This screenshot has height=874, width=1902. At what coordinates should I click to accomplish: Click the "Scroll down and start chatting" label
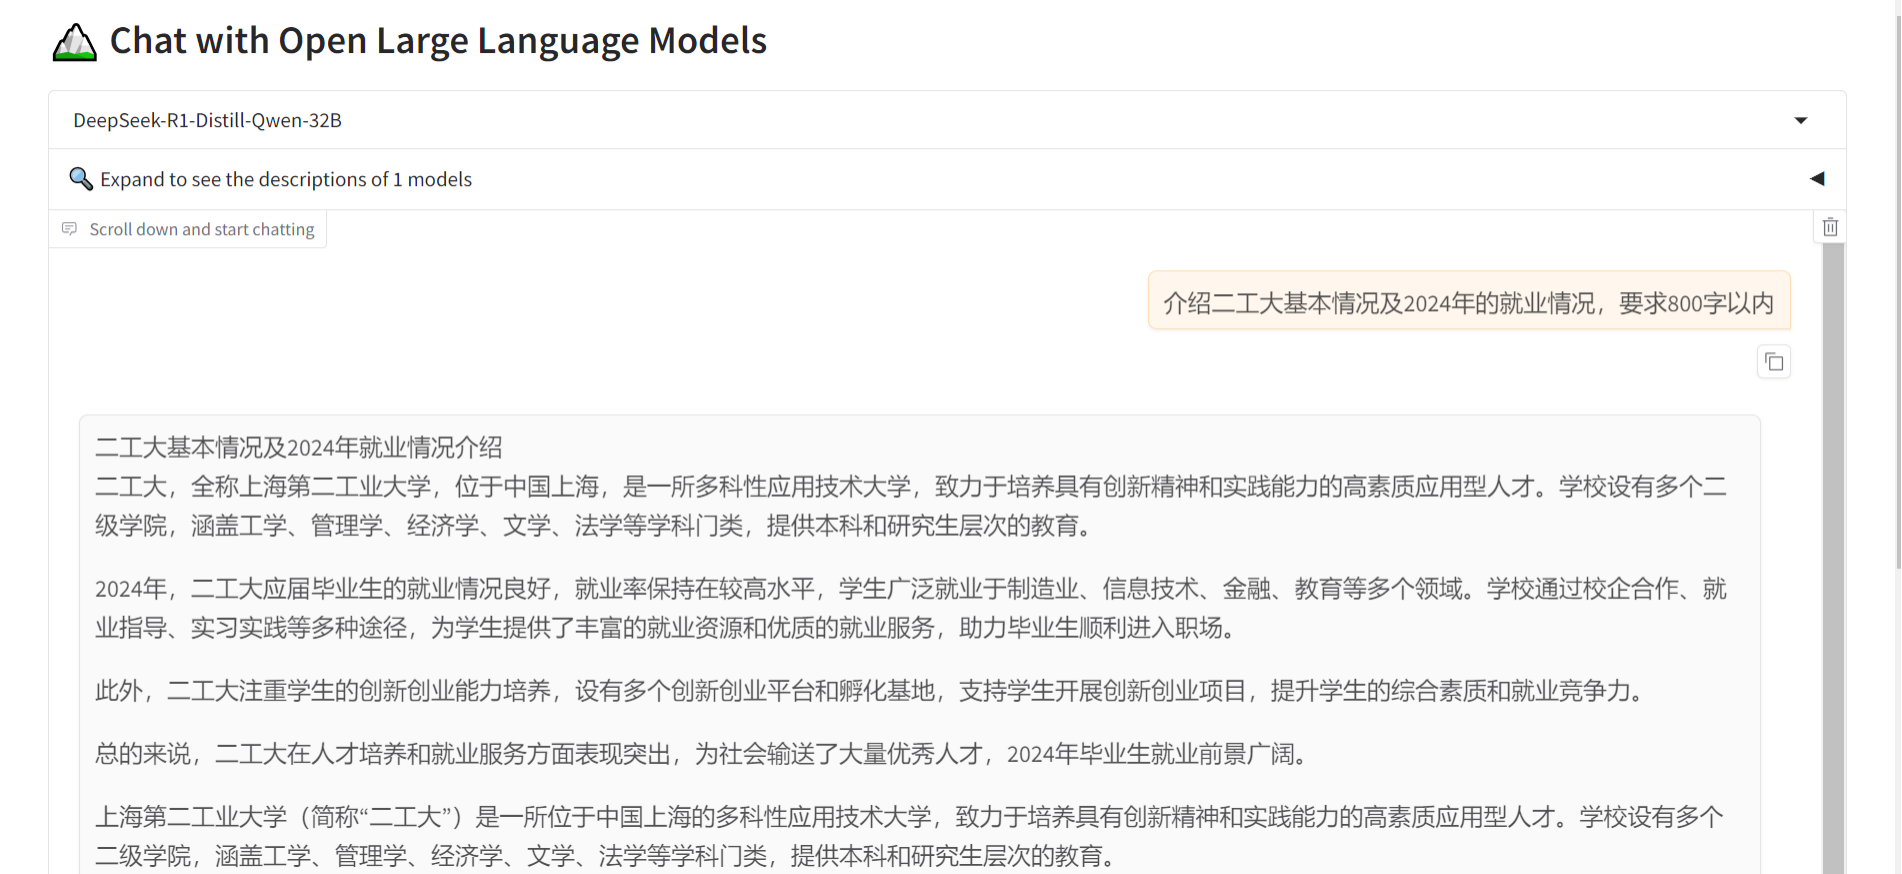(x=201, y=229)
